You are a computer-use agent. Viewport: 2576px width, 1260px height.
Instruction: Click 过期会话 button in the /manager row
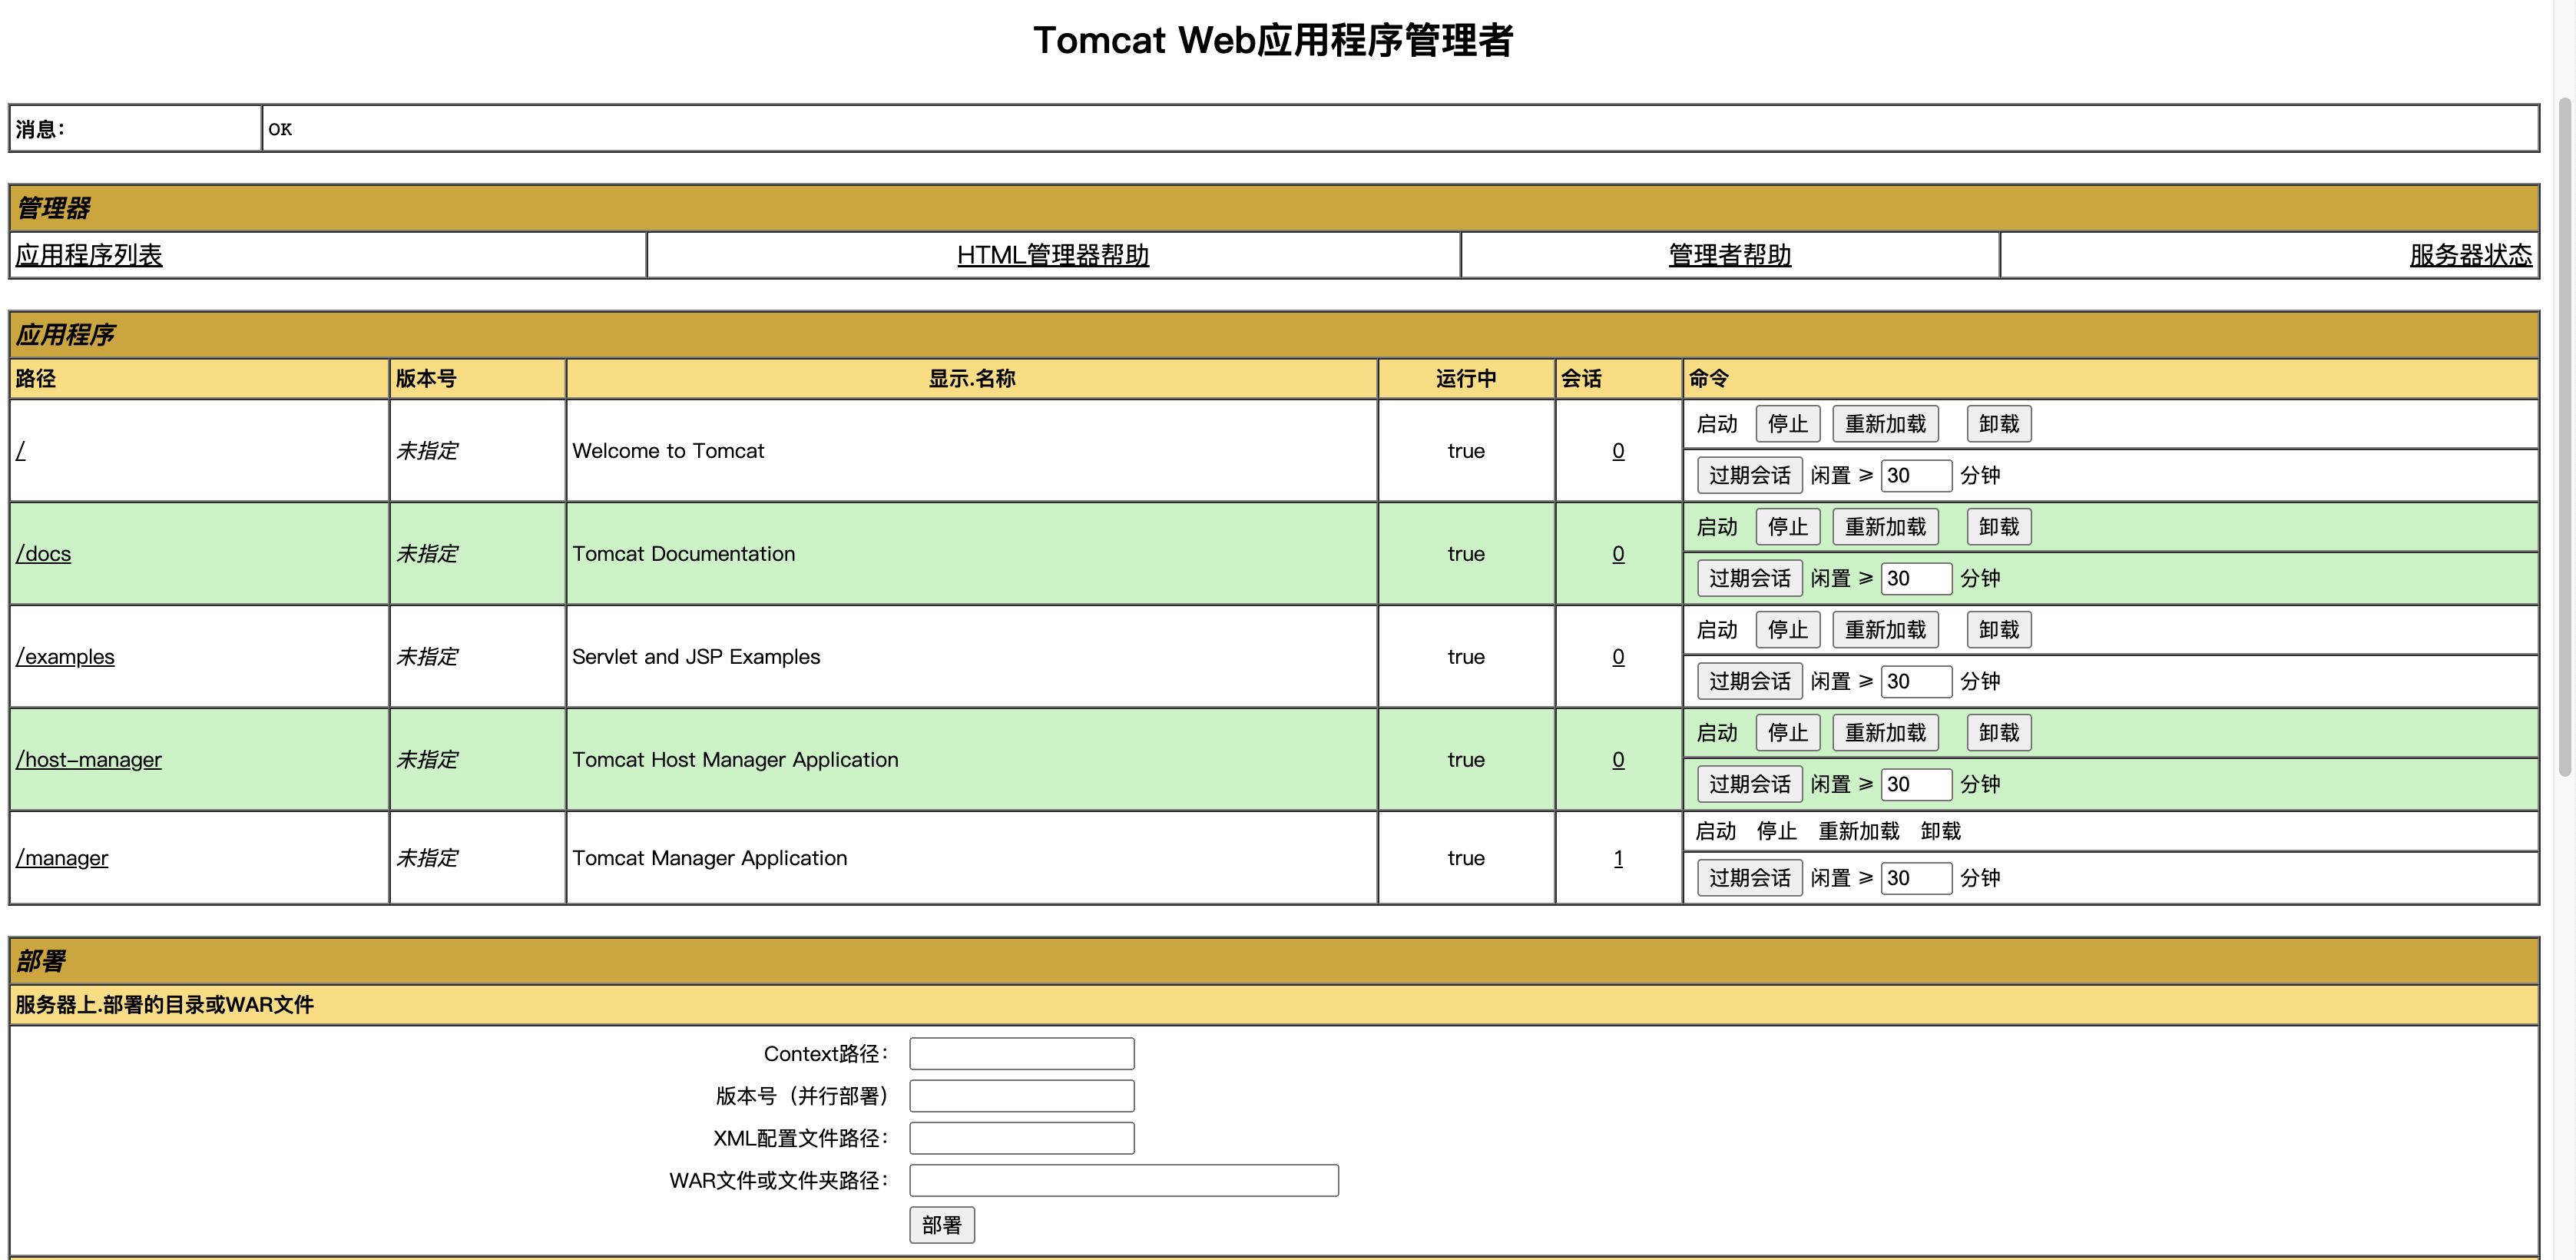(x=1749, y=878)
